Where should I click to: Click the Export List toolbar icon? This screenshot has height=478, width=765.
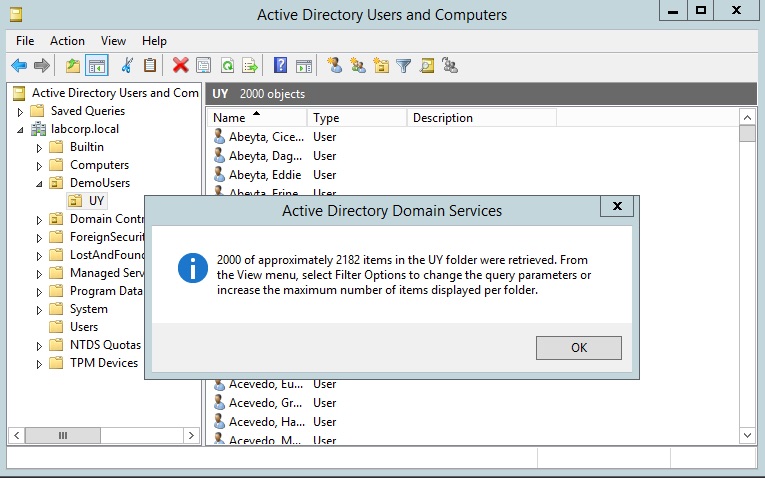click(250, 65)
